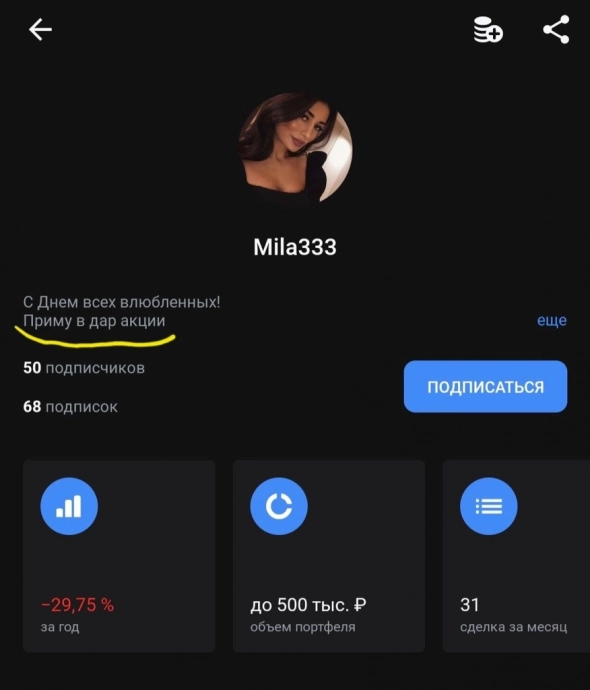The width and height of the screenshot is (590, 690).
Task: Tap the ПОДПИСАТЬСЯ subscribe button
Action: pyautogui.click(x=485, y=386)
